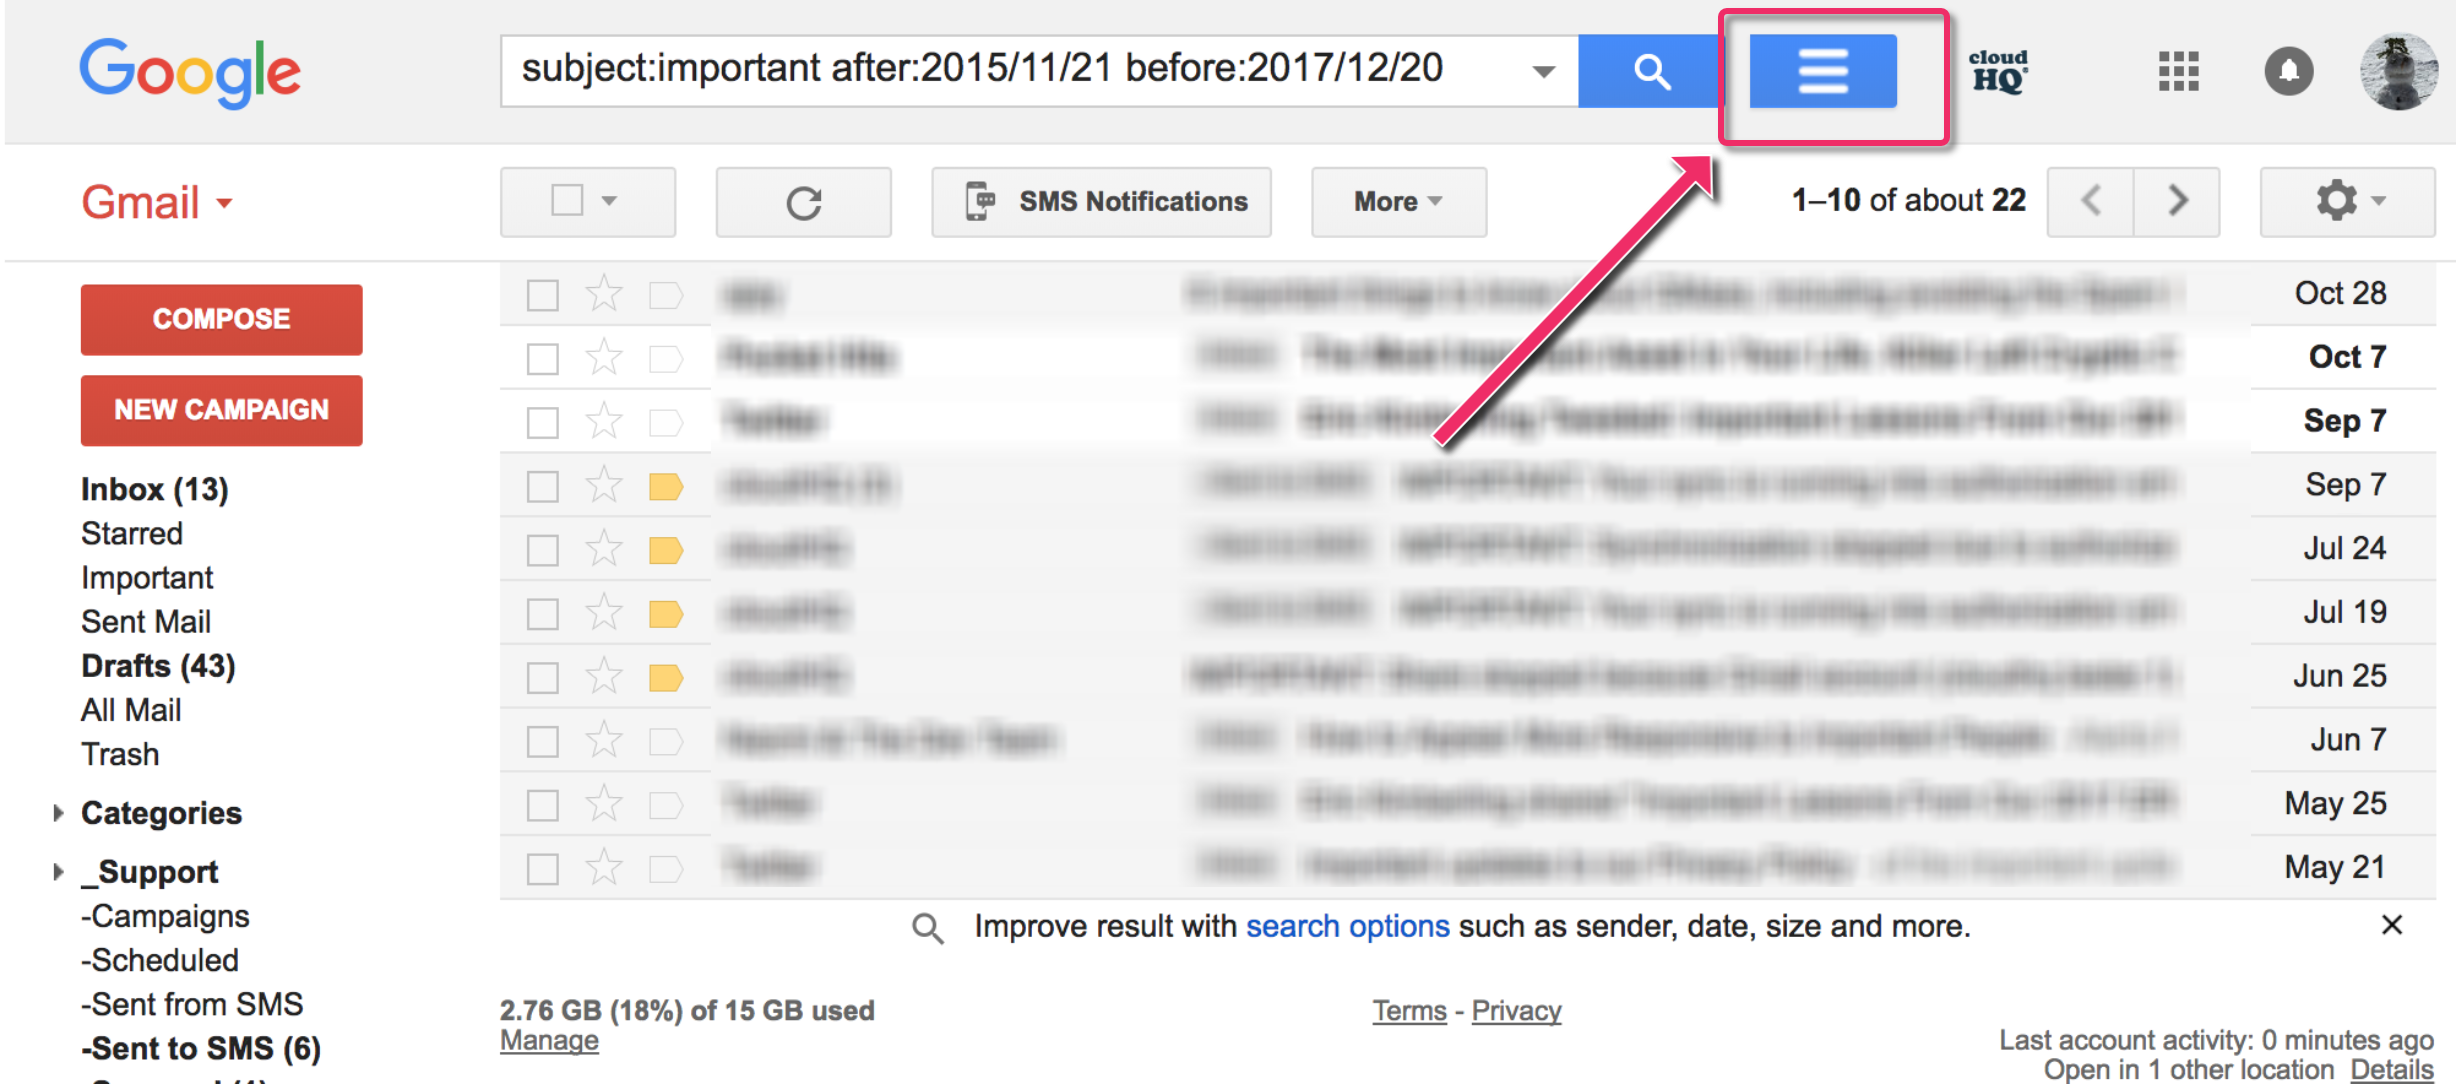This screenshot has height=1084, width=2456.
Task: Click the blue search magnifier button
Action: [x=1650, y=71]
